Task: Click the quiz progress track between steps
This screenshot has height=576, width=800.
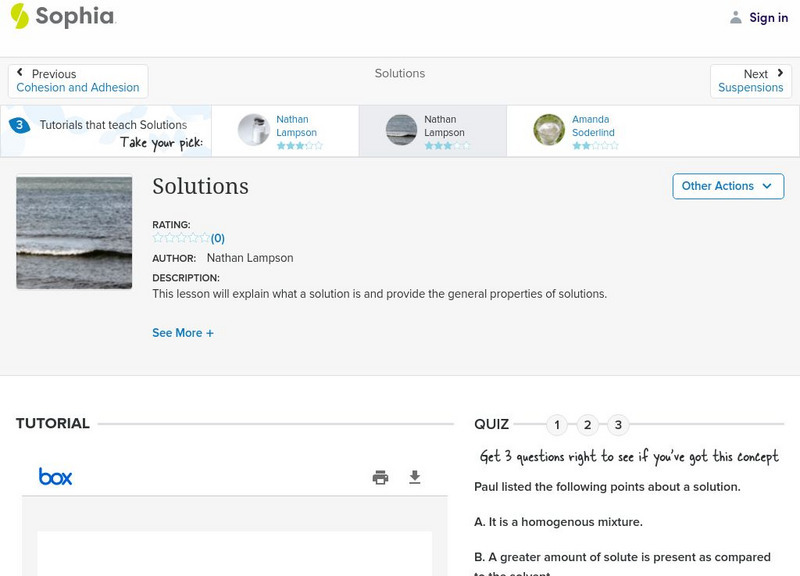Action: [572, 425]
